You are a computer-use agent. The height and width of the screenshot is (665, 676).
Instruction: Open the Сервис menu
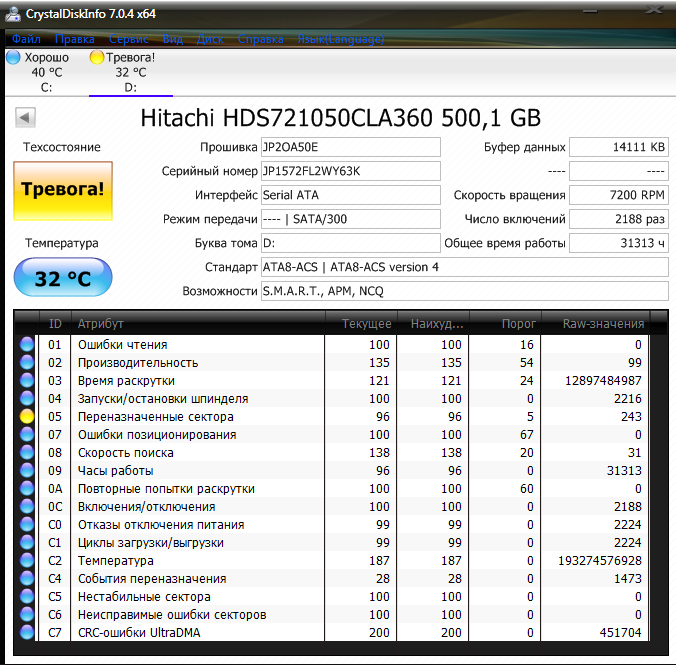(128, 39)
